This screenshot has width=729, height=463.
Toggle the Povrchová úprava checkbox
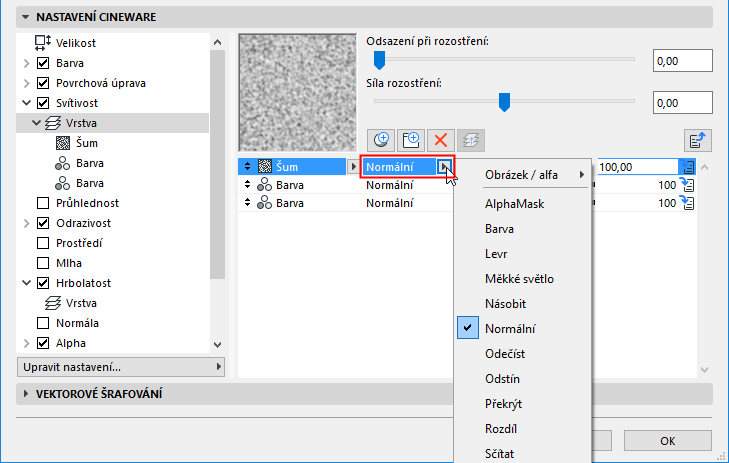pyautogui.click(x=43, y=83)
